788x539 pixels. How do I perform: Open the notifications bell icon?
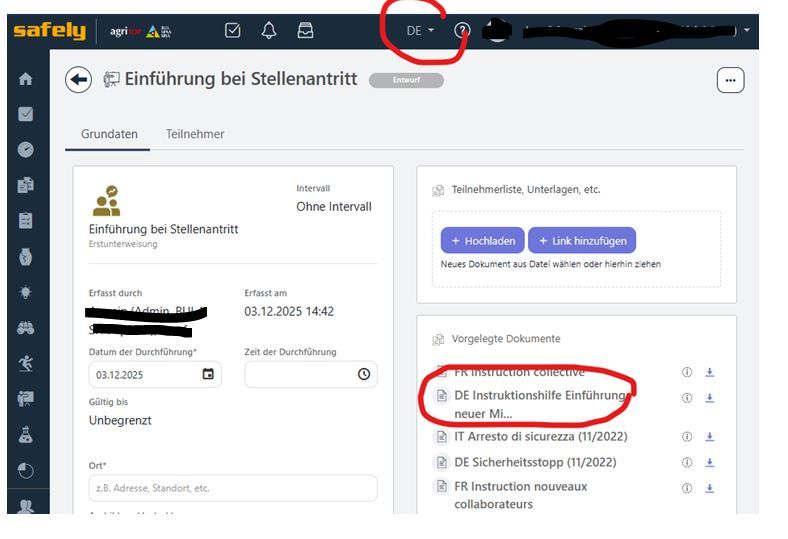pyautogui.click(x=269, y=31)
